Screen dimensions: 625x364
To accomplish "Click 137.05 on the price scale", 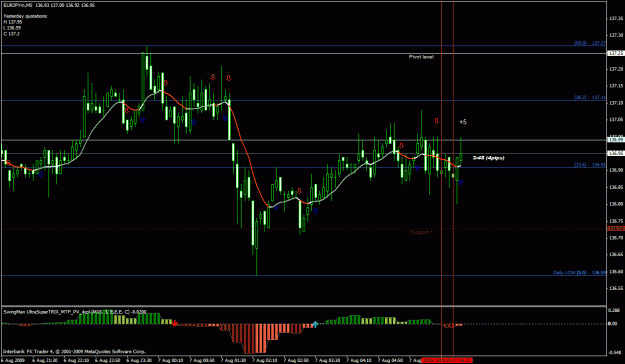I will pyautogui.click(x=616, y=120).
